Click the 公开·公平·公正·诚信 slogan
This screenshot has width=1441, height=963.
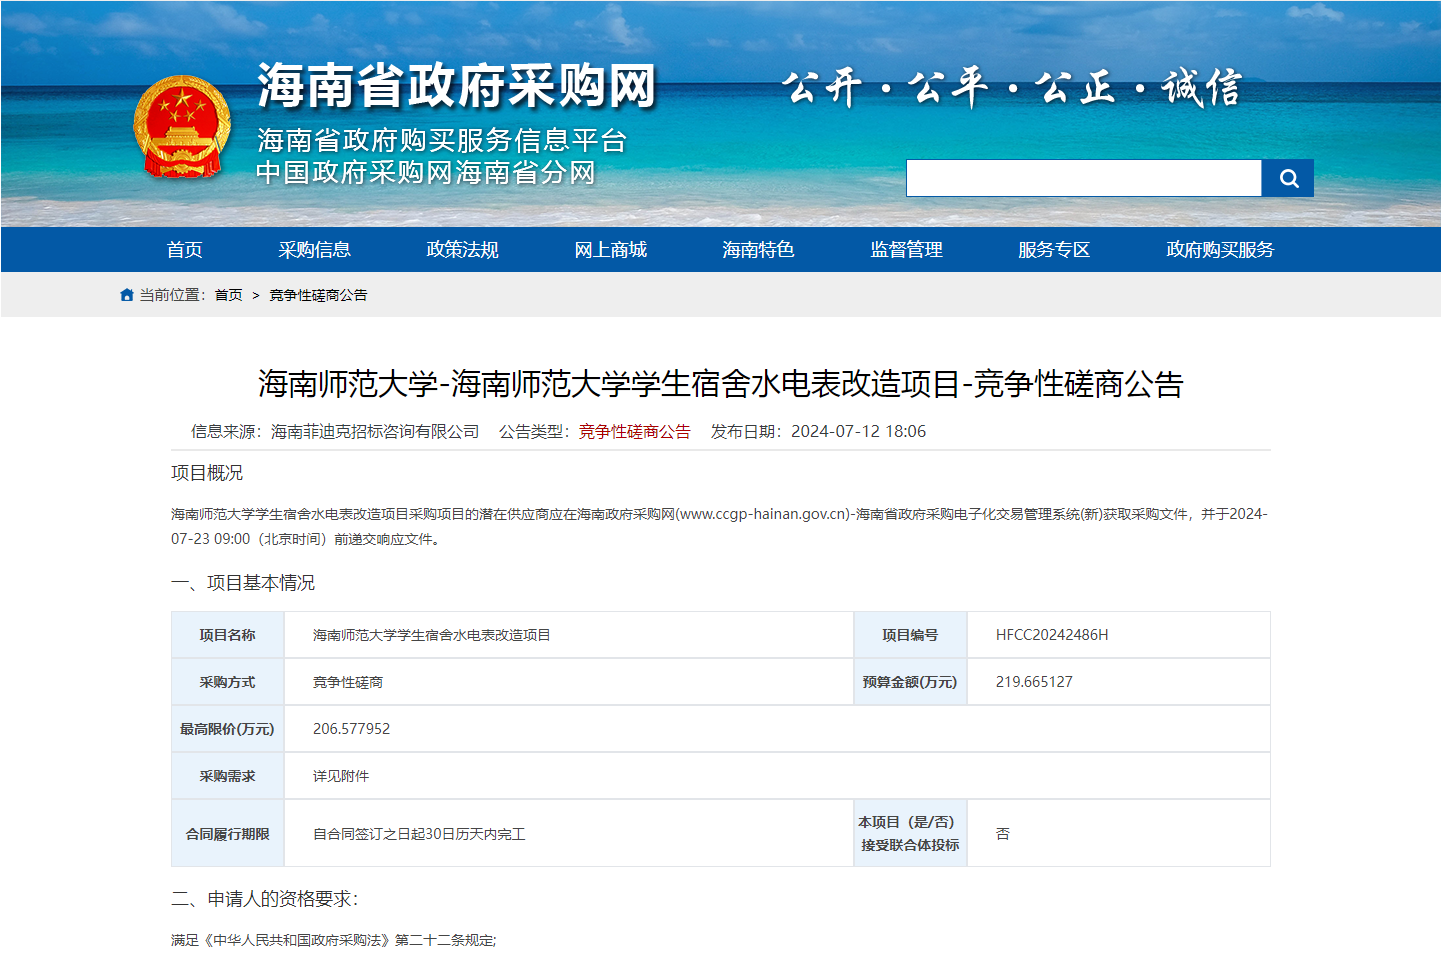[x=1012, y=88]
